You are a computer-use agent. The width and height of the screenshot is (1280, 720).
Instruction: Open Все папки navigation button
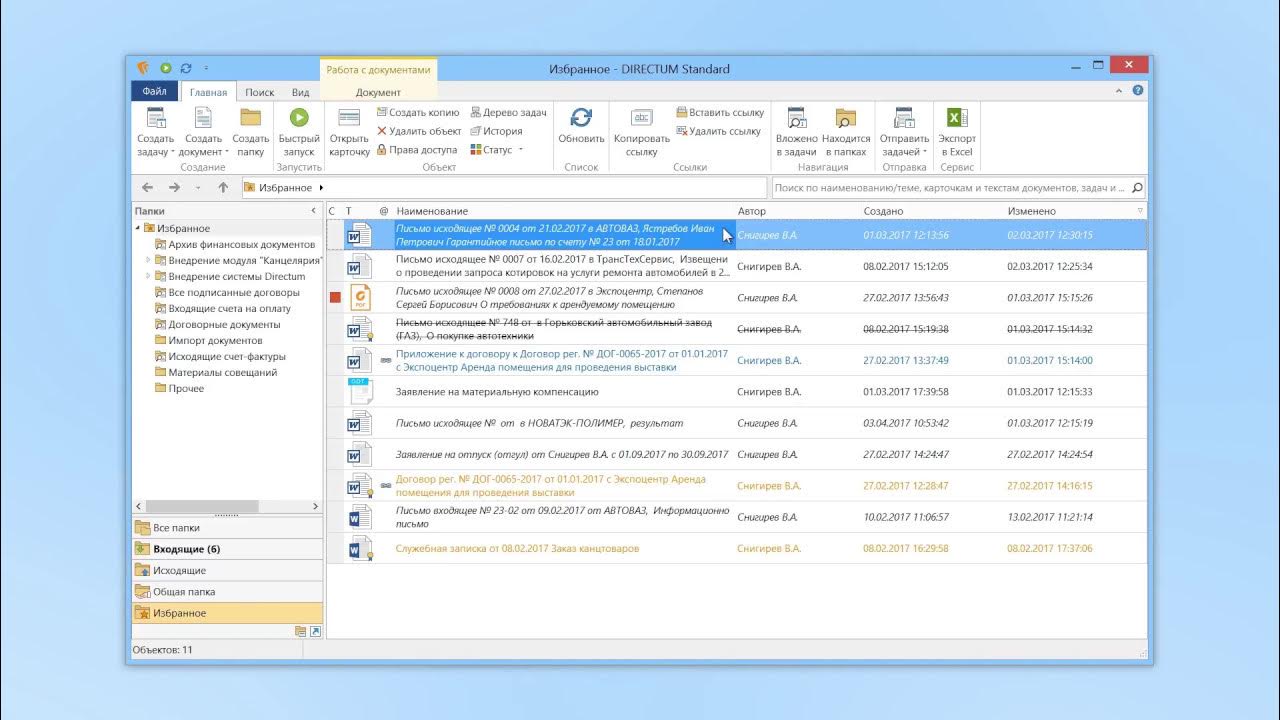coord(227,527)
